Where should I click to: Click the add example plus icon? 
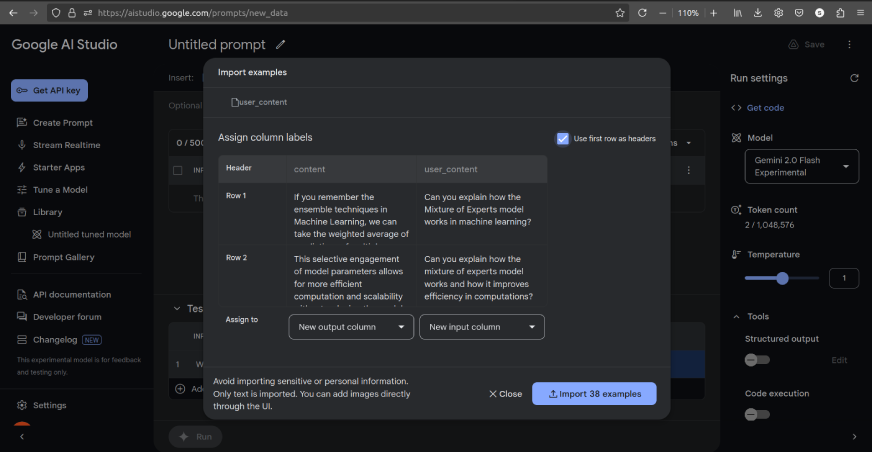(180, 389)
